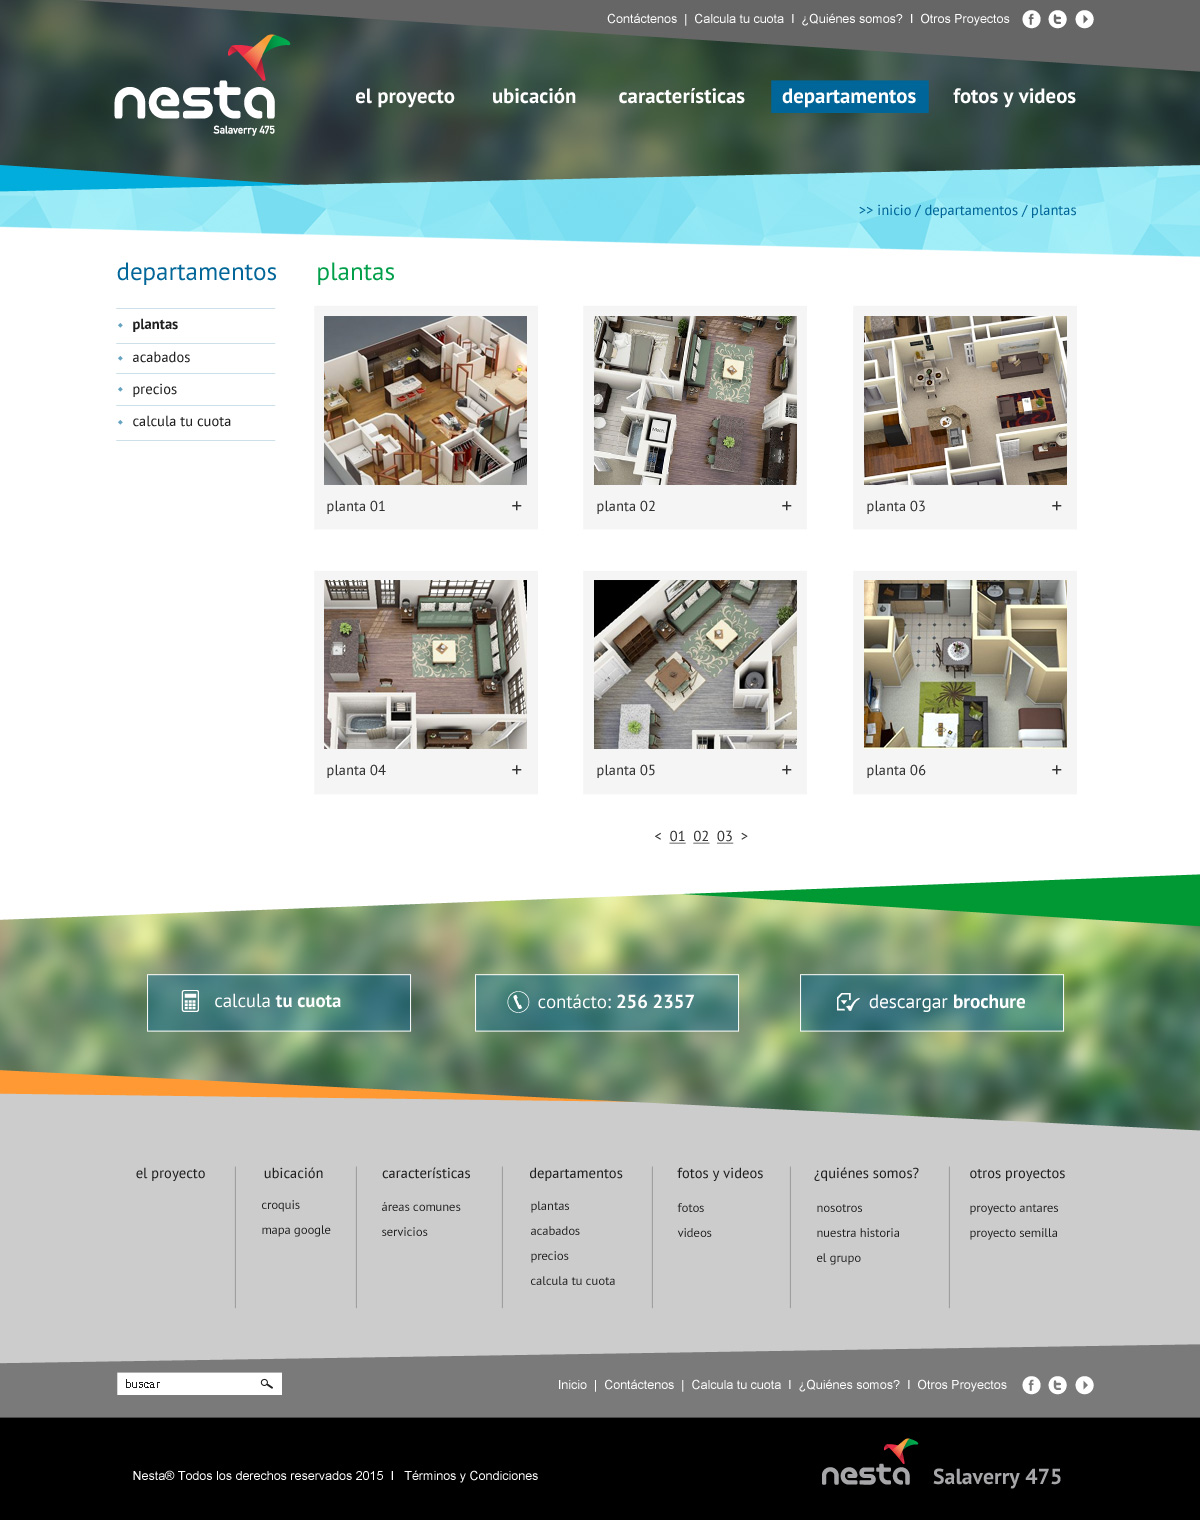Go to previous page with the < arrow
Viewport: 1200px width, 1520px height.
(x=658, y=837)
